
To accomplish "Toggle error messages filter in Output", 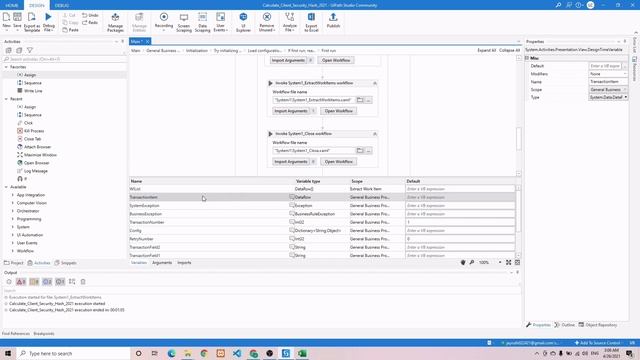I will (x=21, y=282).
